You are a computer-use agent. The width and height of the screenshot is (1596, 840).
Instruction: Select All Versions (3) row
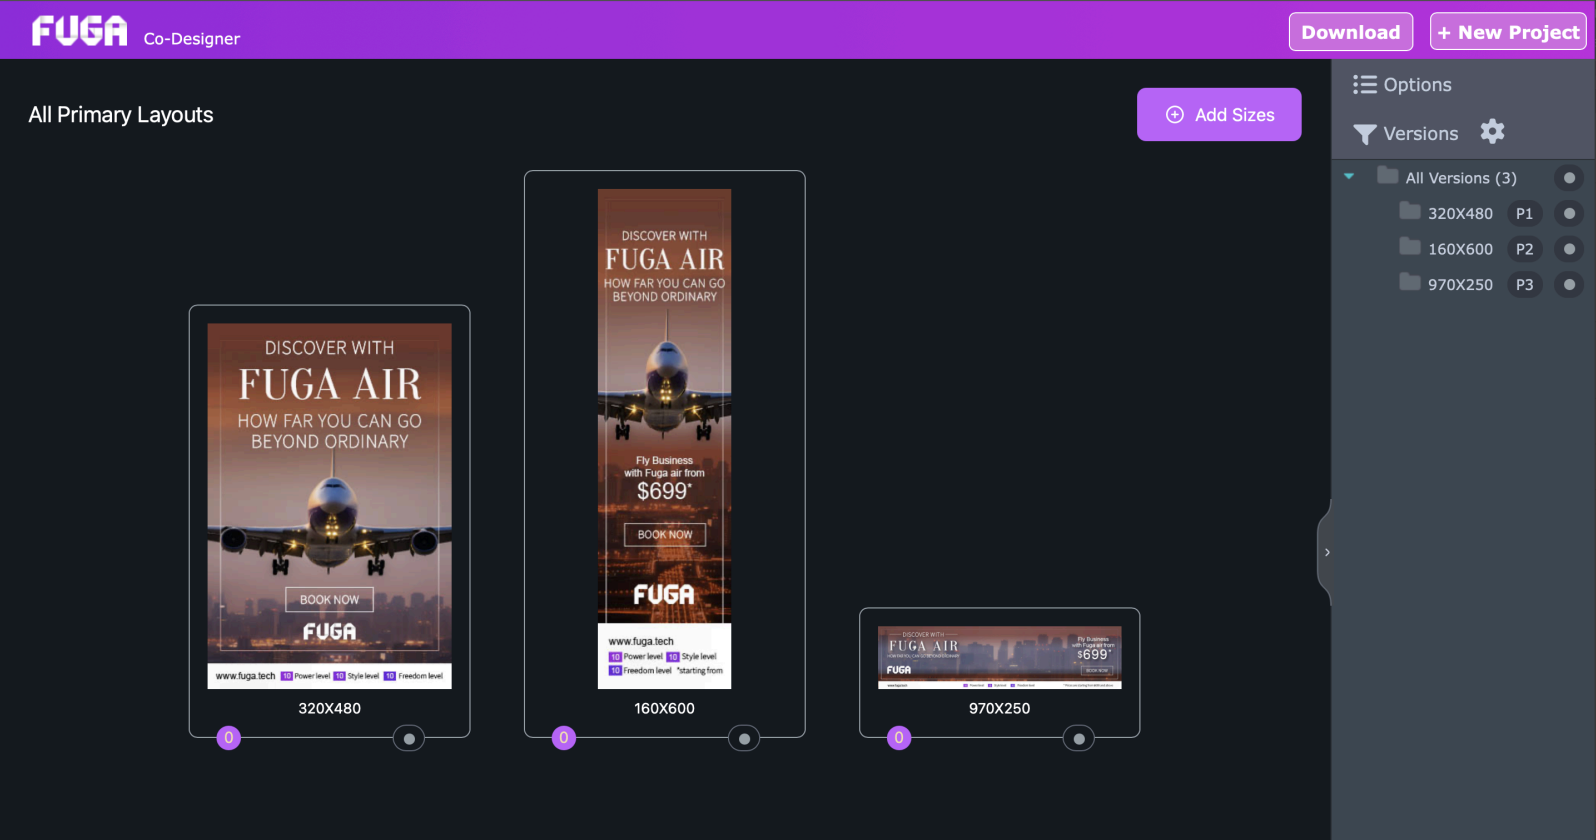[x=1461, y=178]
